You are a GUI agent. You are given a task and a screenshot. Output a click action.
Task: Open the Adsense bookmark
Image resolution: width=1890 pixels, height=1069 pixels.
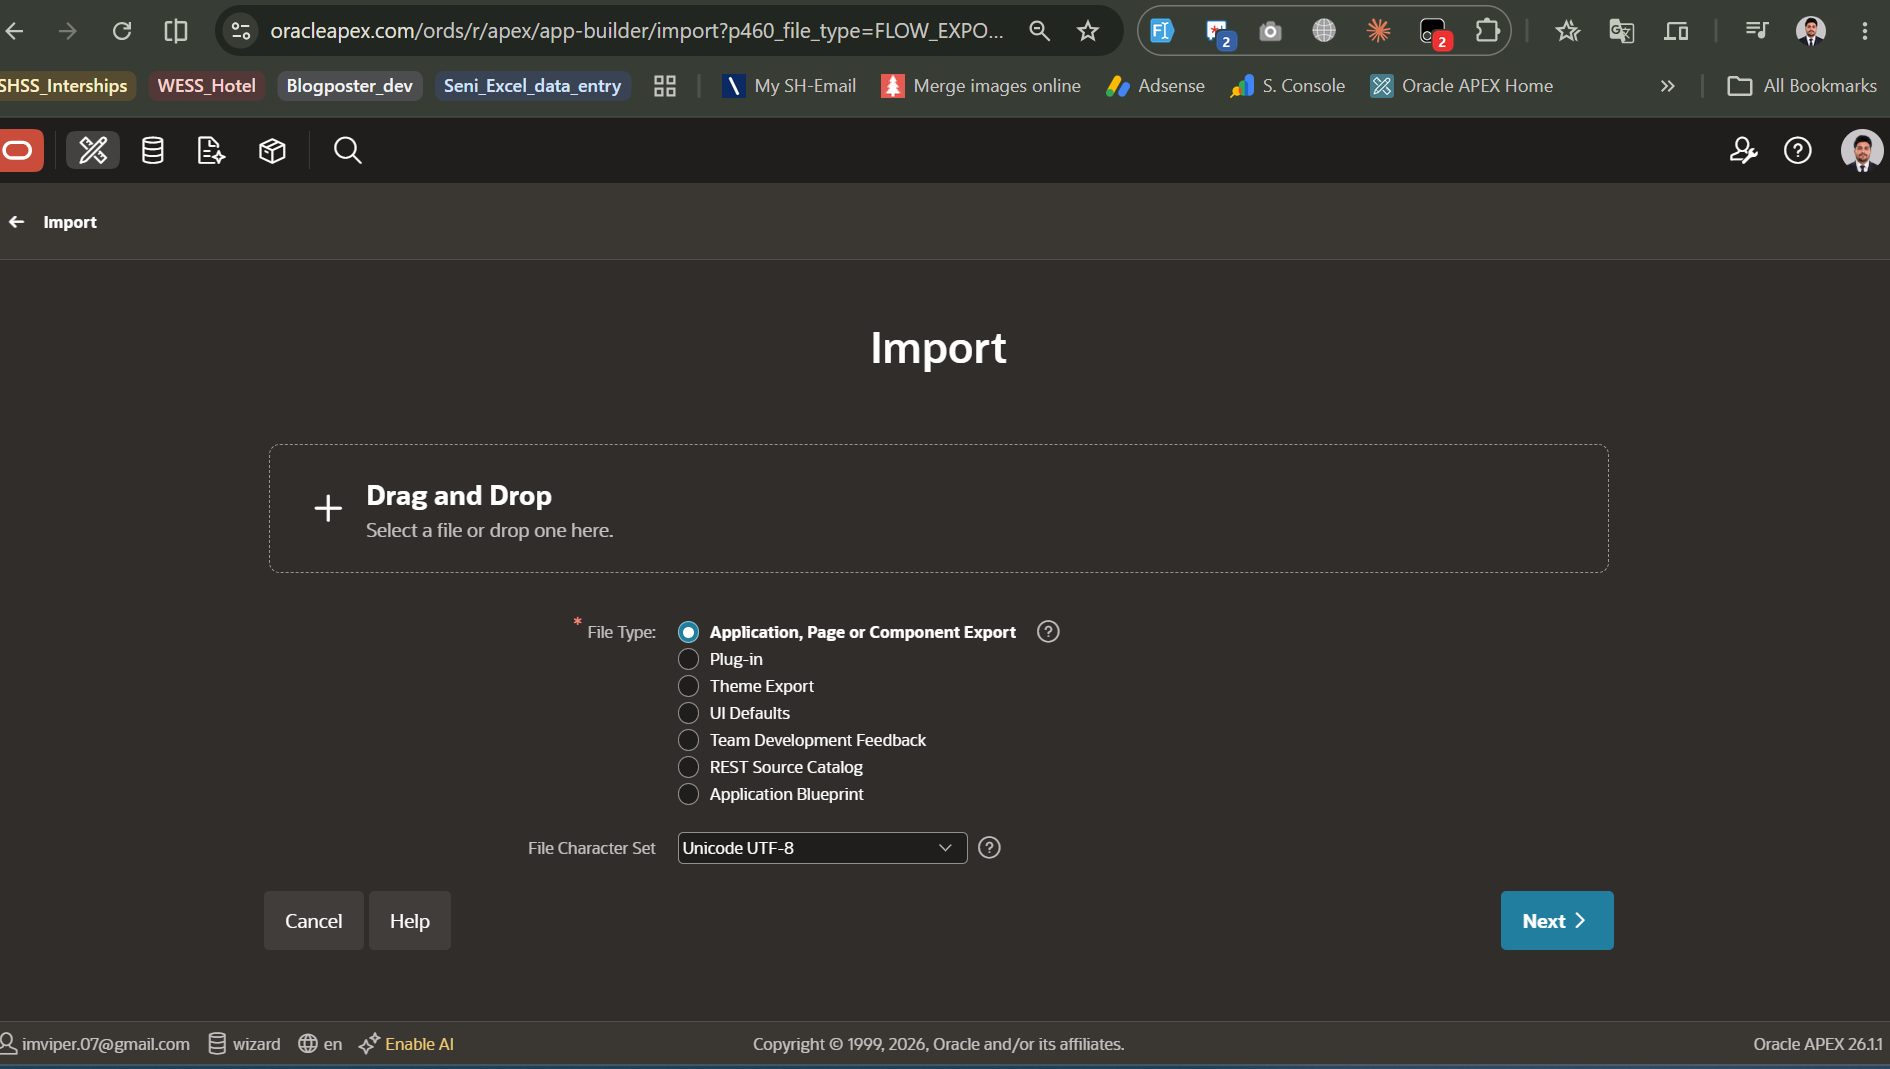[1155, 86]
